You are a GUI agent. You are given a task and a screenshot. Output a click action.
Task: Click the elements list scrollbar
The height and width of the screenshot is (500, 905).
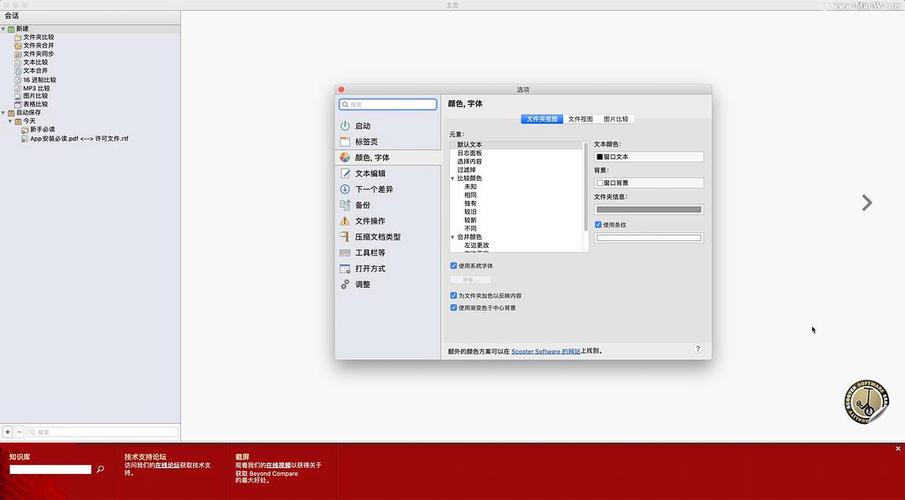click(x=586, y=186)
